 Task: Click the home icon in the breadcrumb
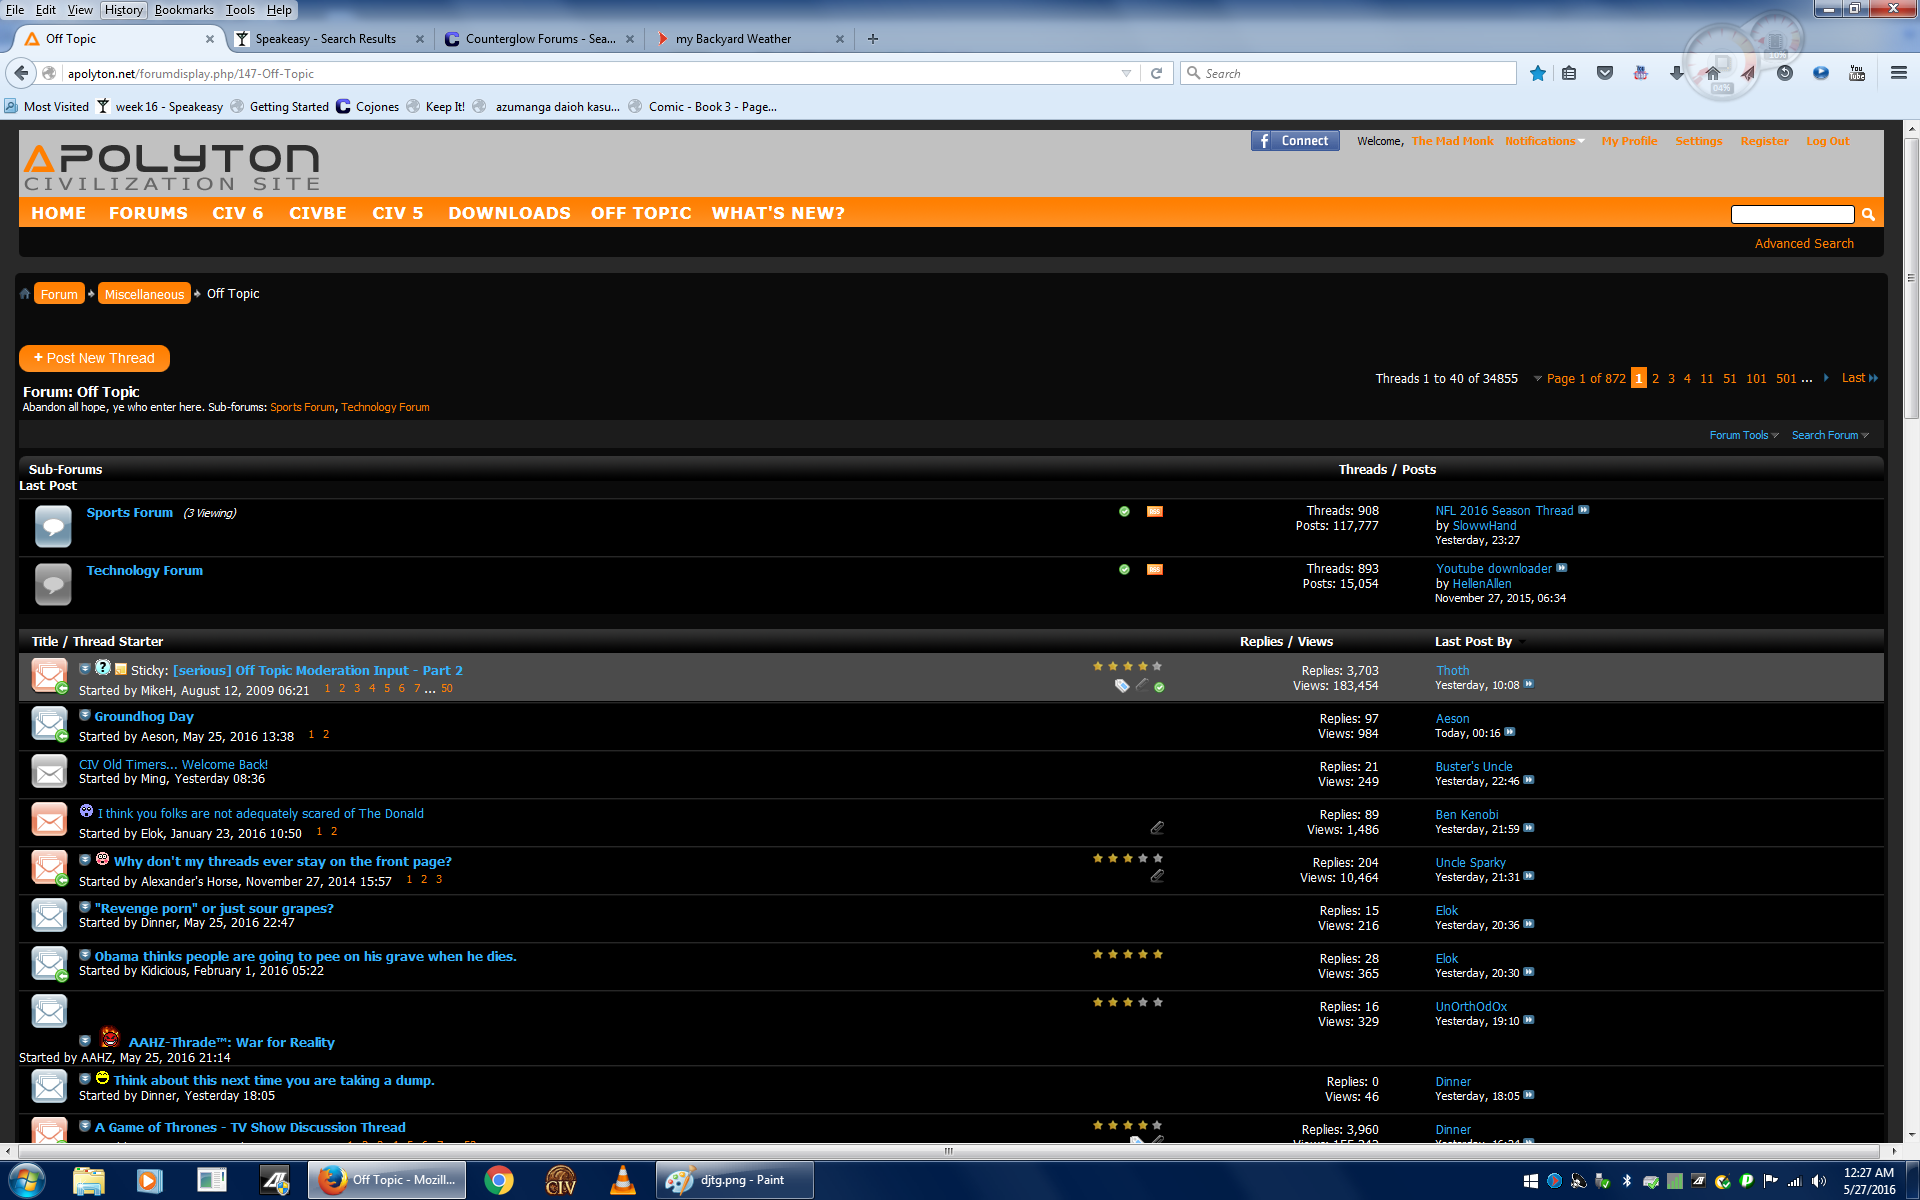coord(25,294)
